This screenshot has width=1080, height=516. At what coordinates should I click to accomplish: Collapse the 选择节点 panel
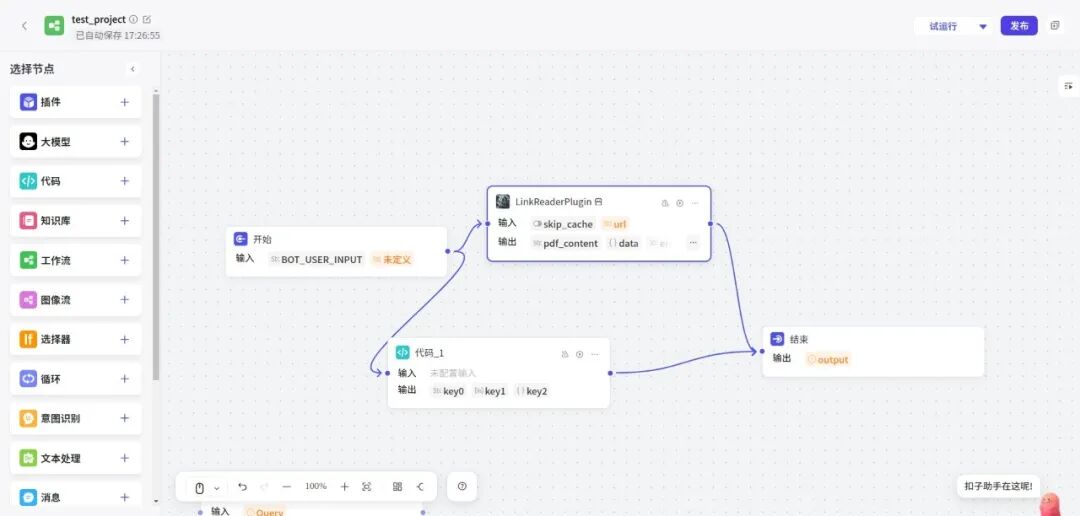(x=133, y=69)
